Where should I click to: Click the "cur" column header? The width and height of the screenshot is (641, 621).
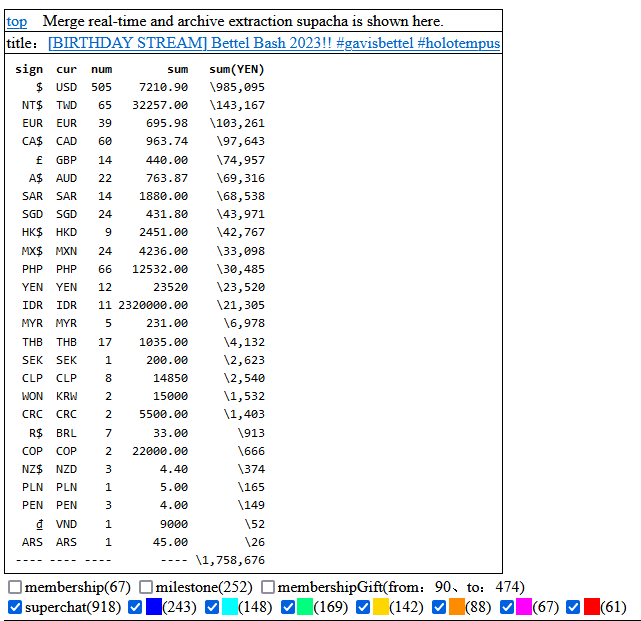click(x=66, y=69)
